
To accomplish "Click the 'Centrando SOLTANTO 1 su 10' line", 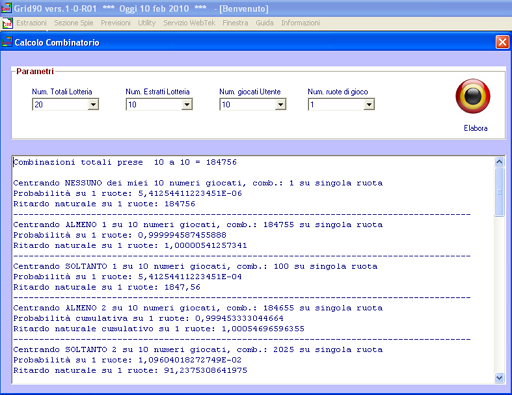I will coord(195,266).
